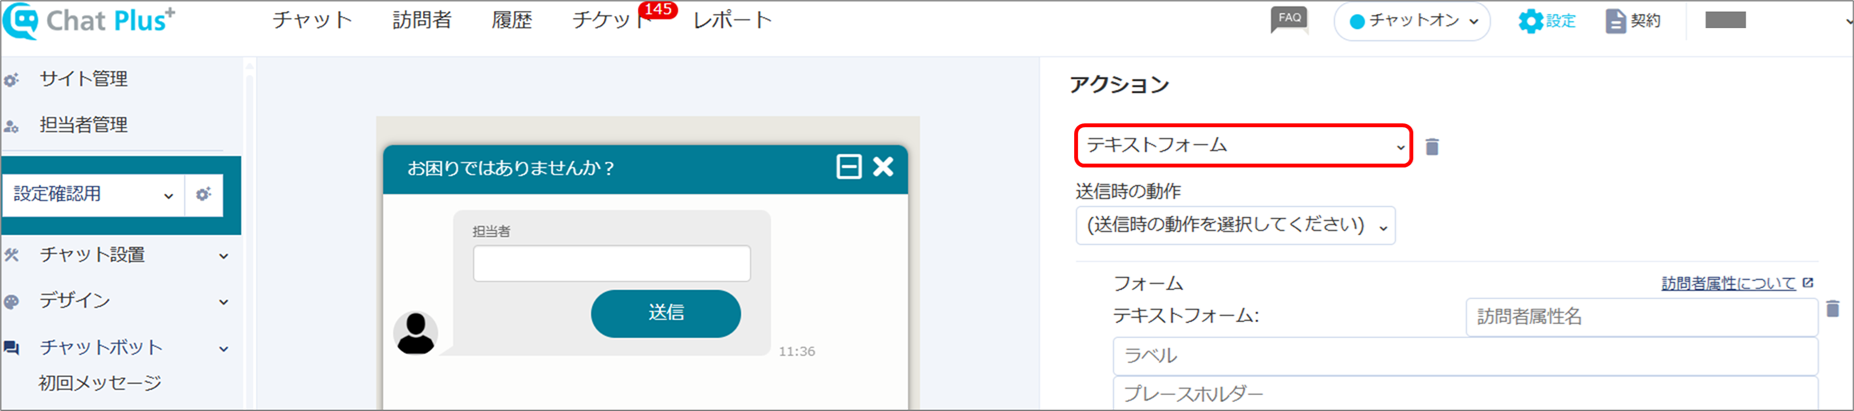Click the デザイン palette icon
The image size is (1854, 411).
[x=11, y=301]
